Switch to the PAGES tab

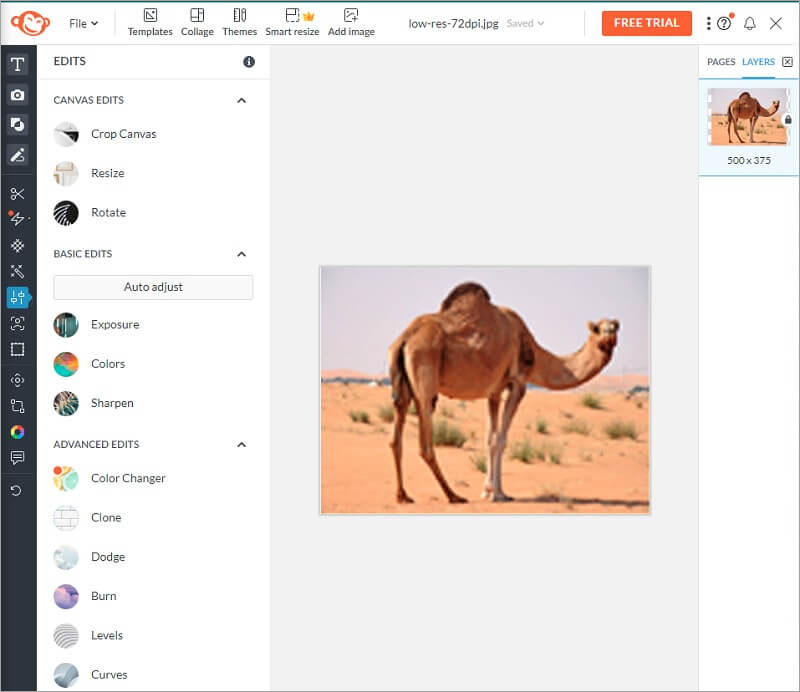click(720, 61)
